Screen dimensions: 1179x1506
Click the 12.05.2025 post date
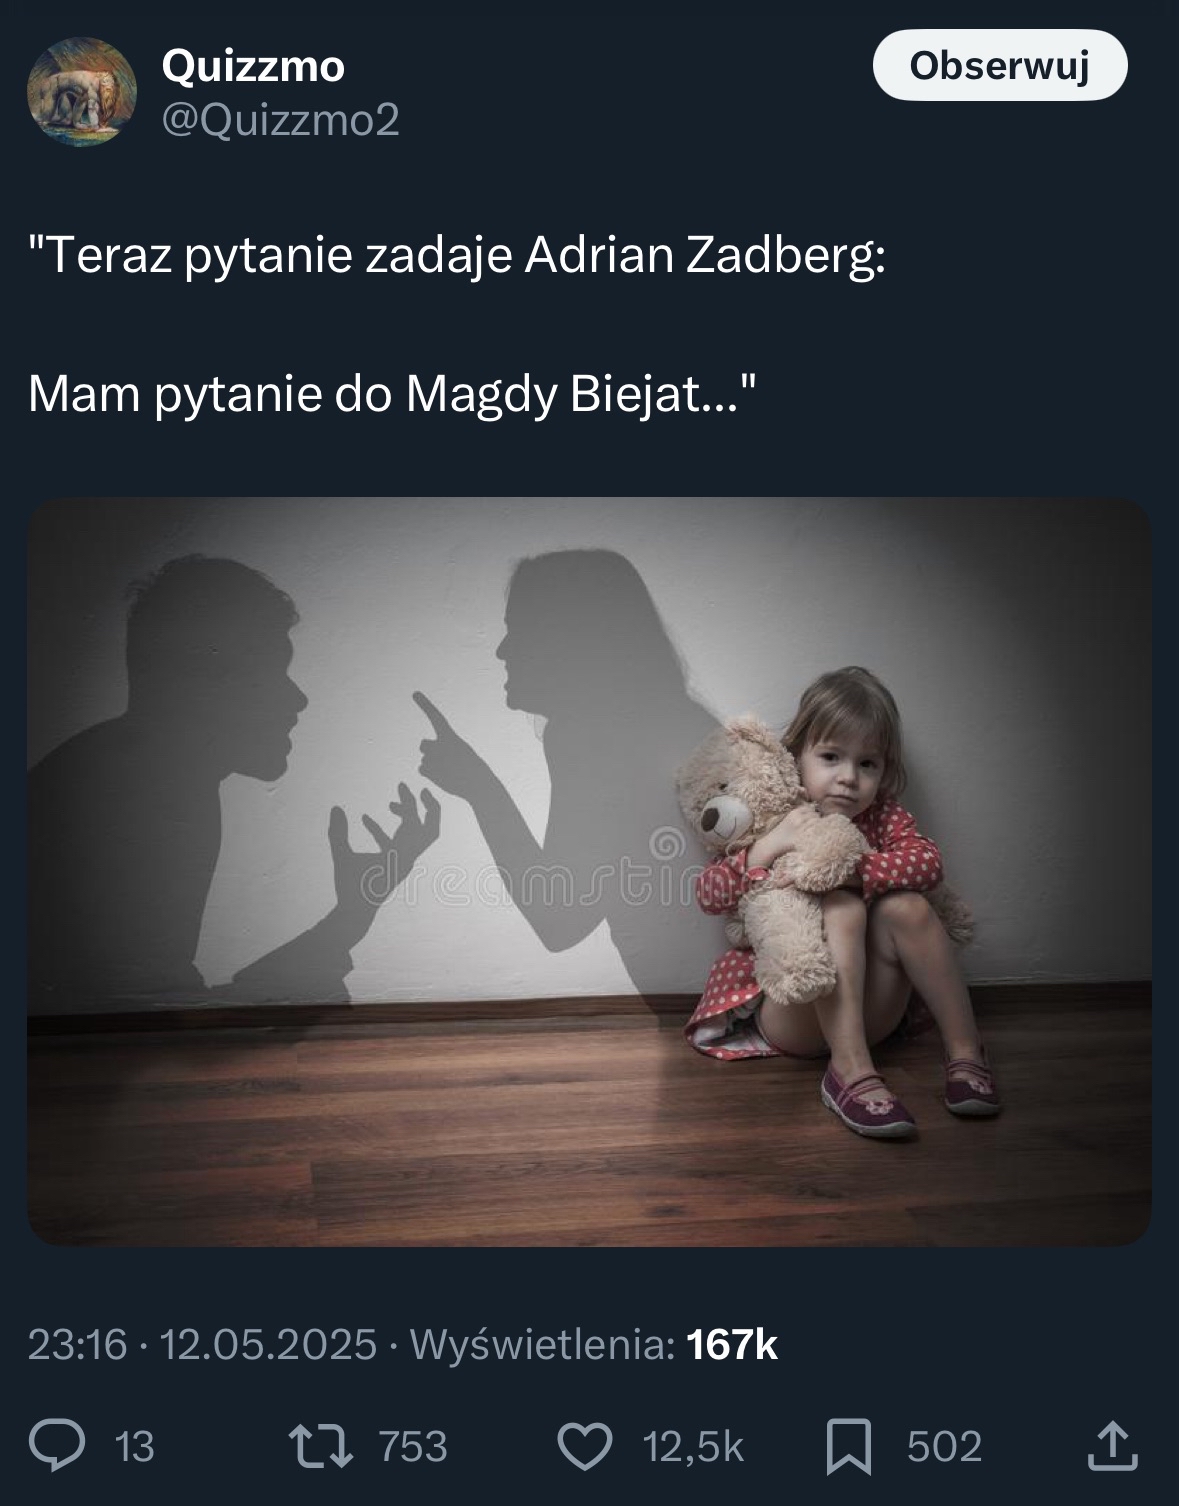coord(268,1344)
